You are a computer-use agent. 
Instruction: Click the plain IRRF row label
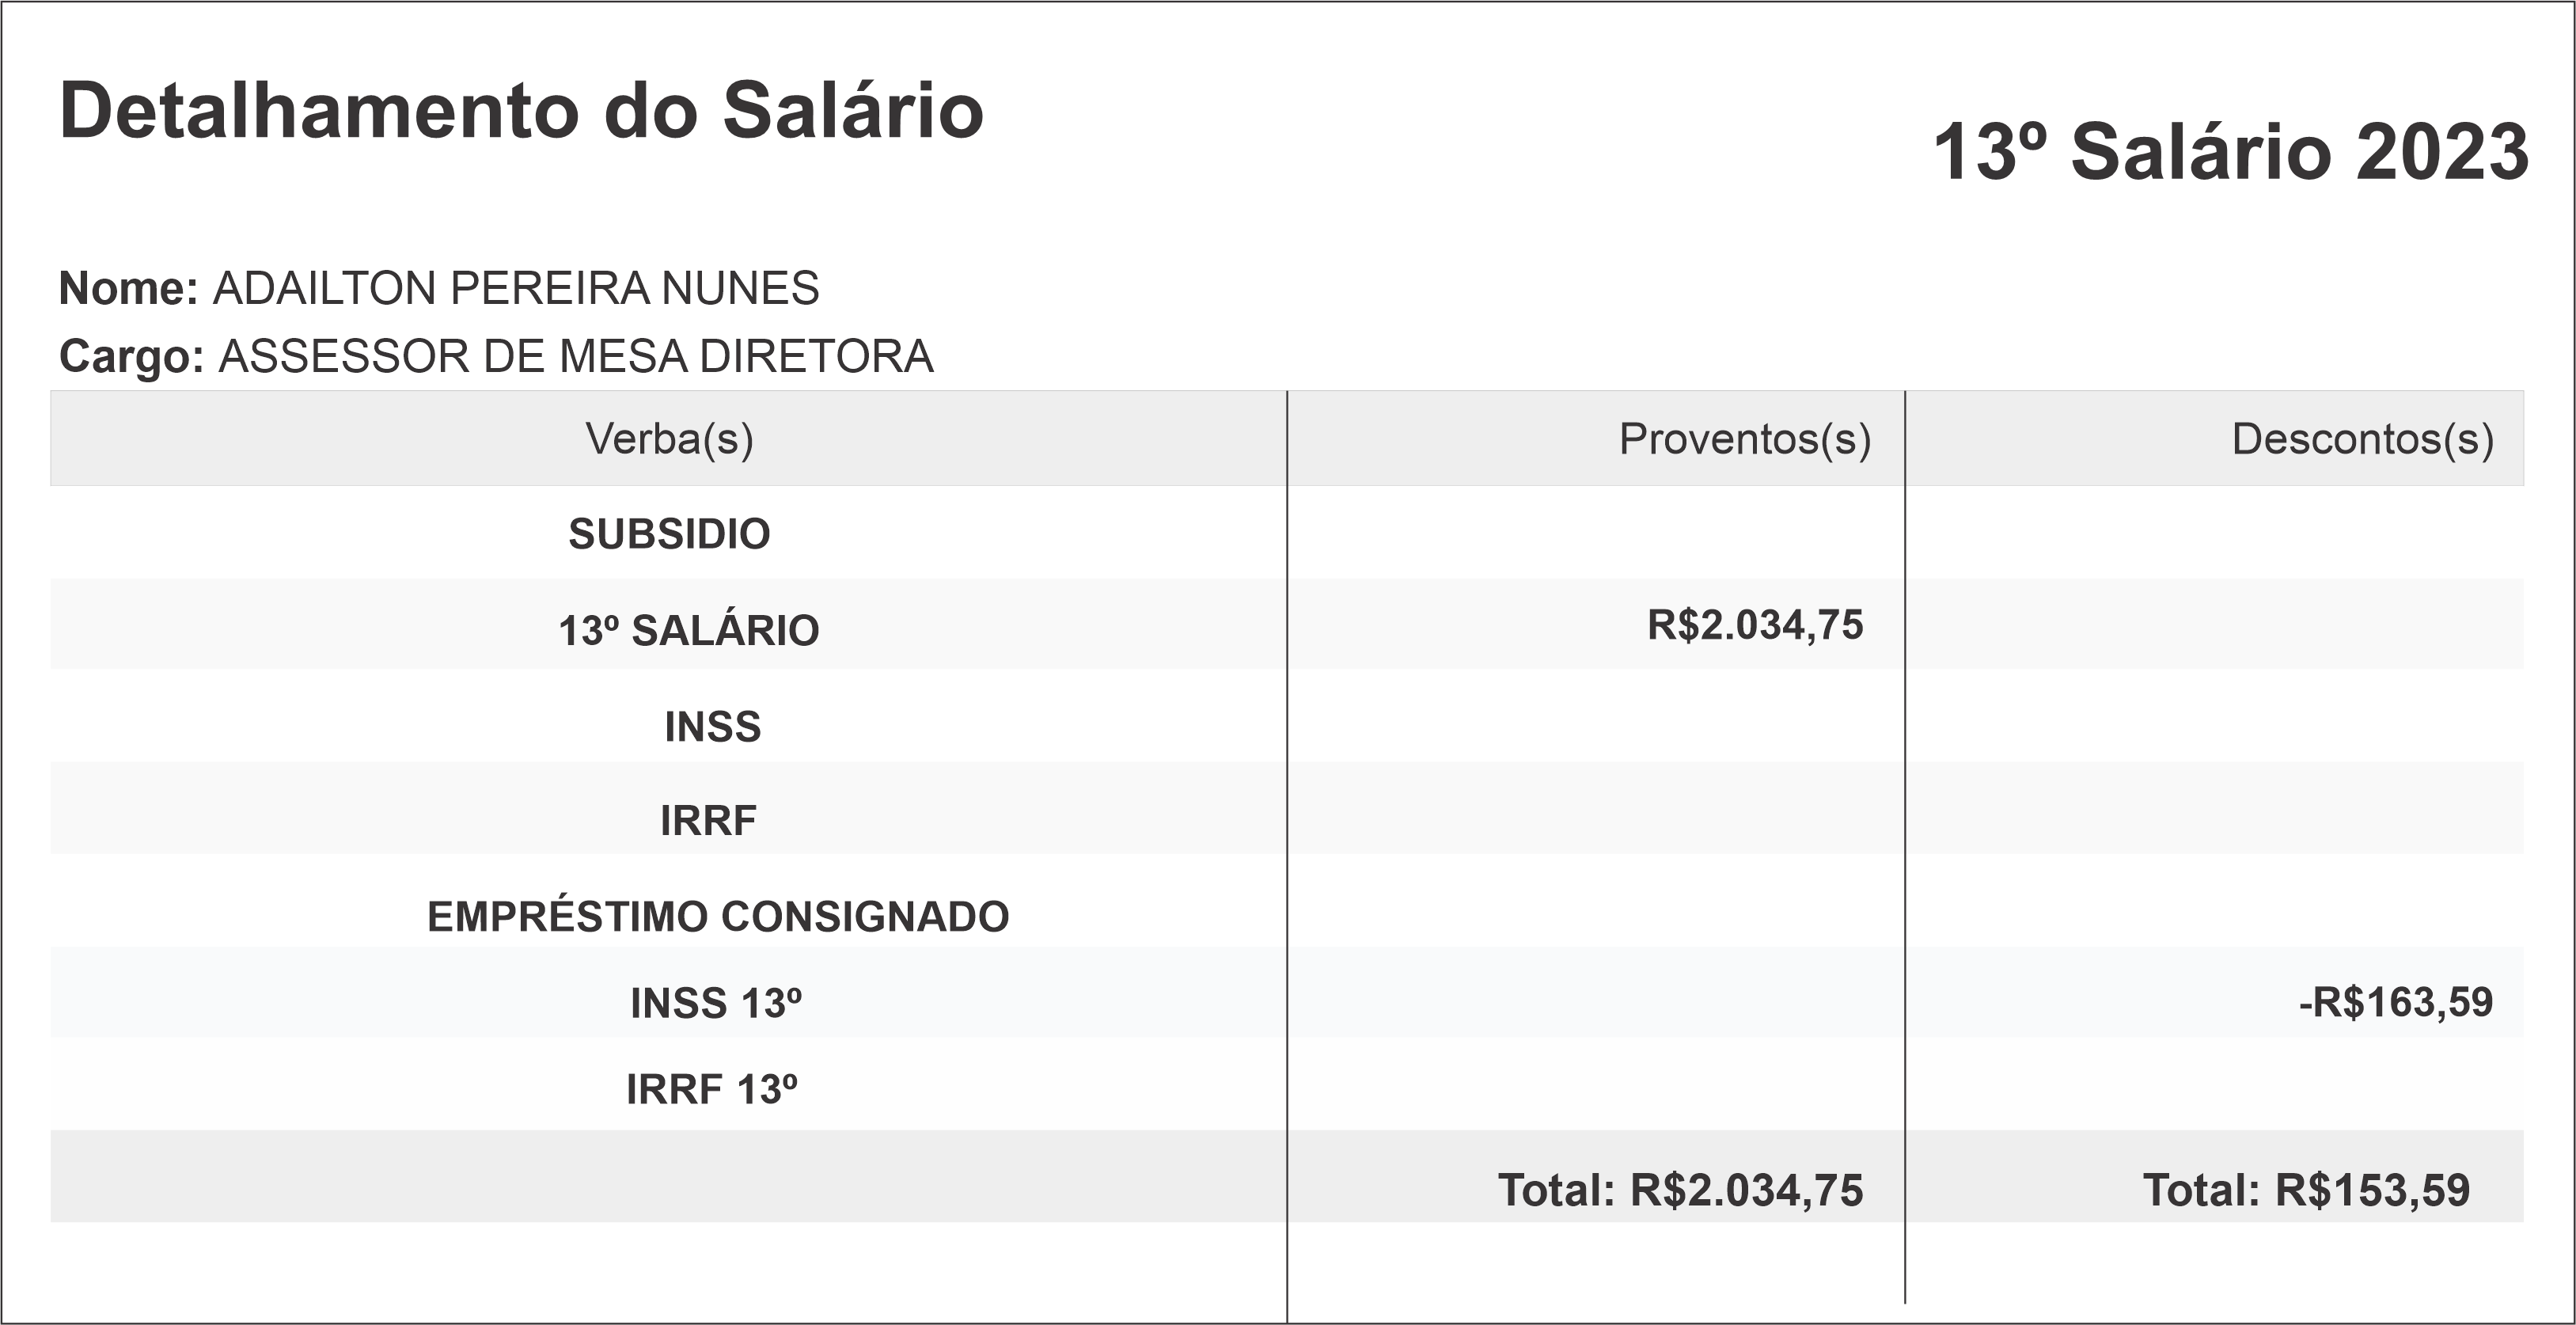tap(708, 821)
